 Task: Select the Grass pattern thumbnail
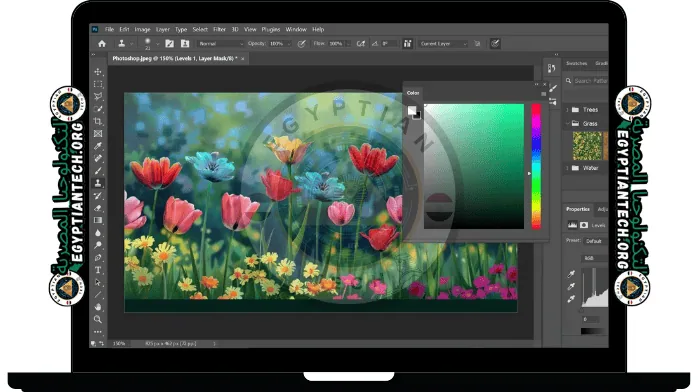coord(587,145)
